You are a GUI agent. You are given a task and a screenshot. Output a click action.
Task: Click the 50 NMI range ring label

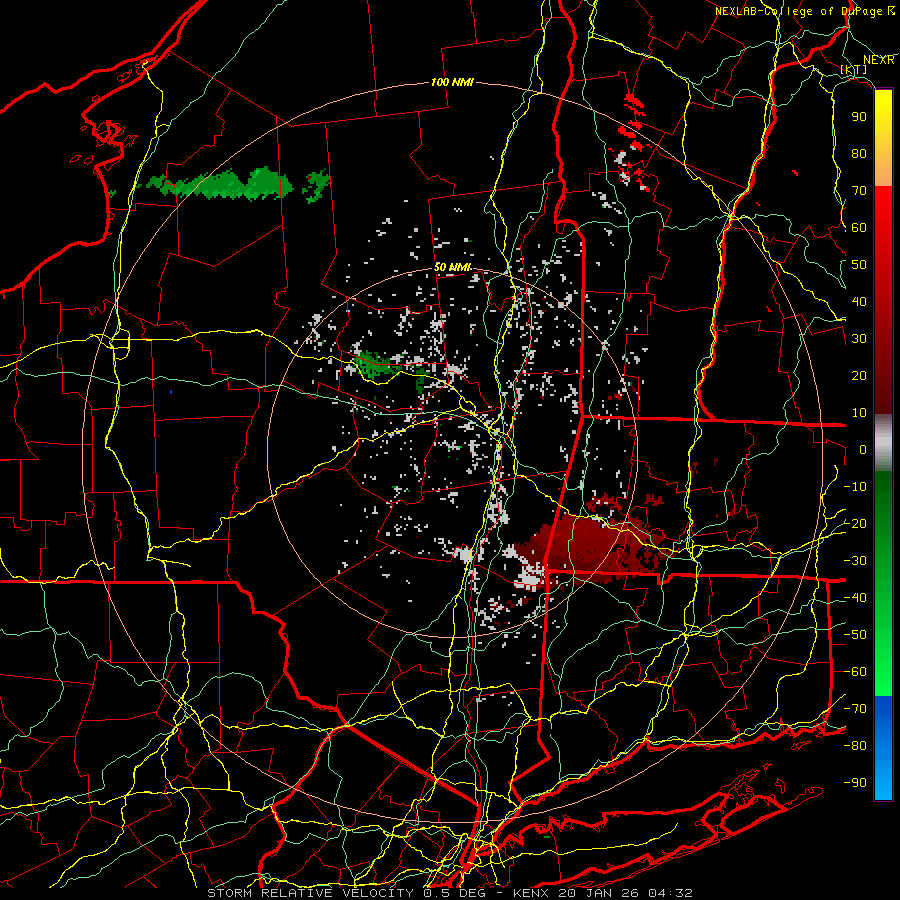pyautogui.click(x=452, y=267)
